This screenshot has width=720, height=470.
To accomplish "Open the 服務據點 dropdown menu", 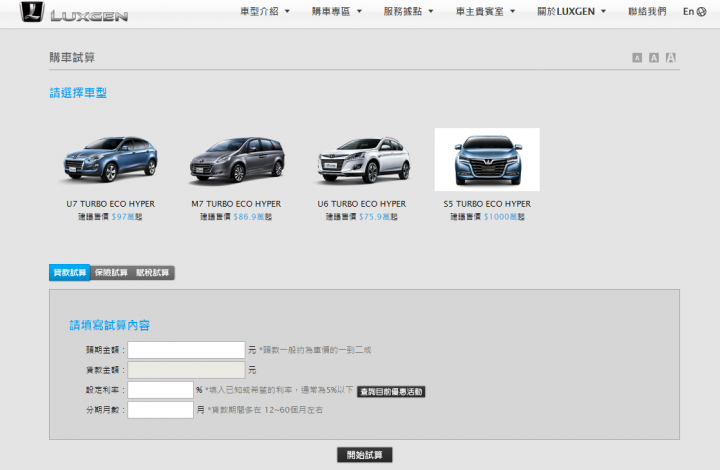I will [x=408, y=11].
